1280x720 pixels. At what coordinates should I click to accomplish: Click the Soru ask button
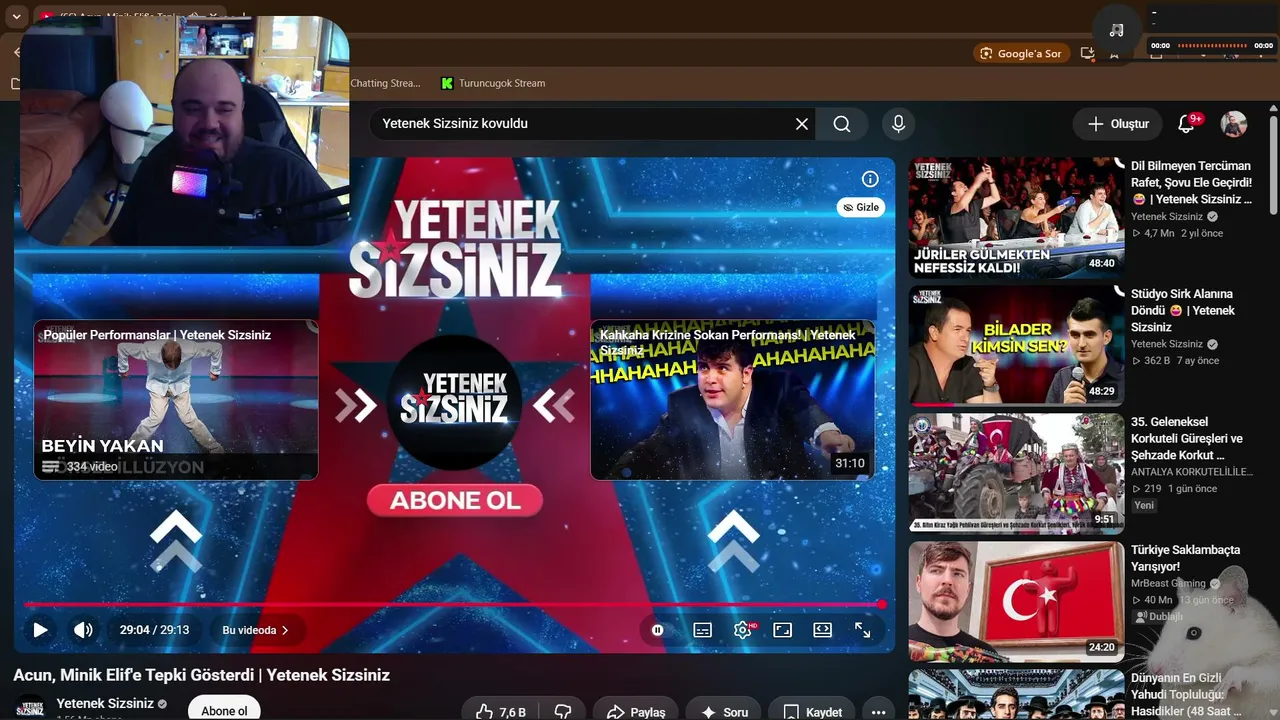[724, 712]
